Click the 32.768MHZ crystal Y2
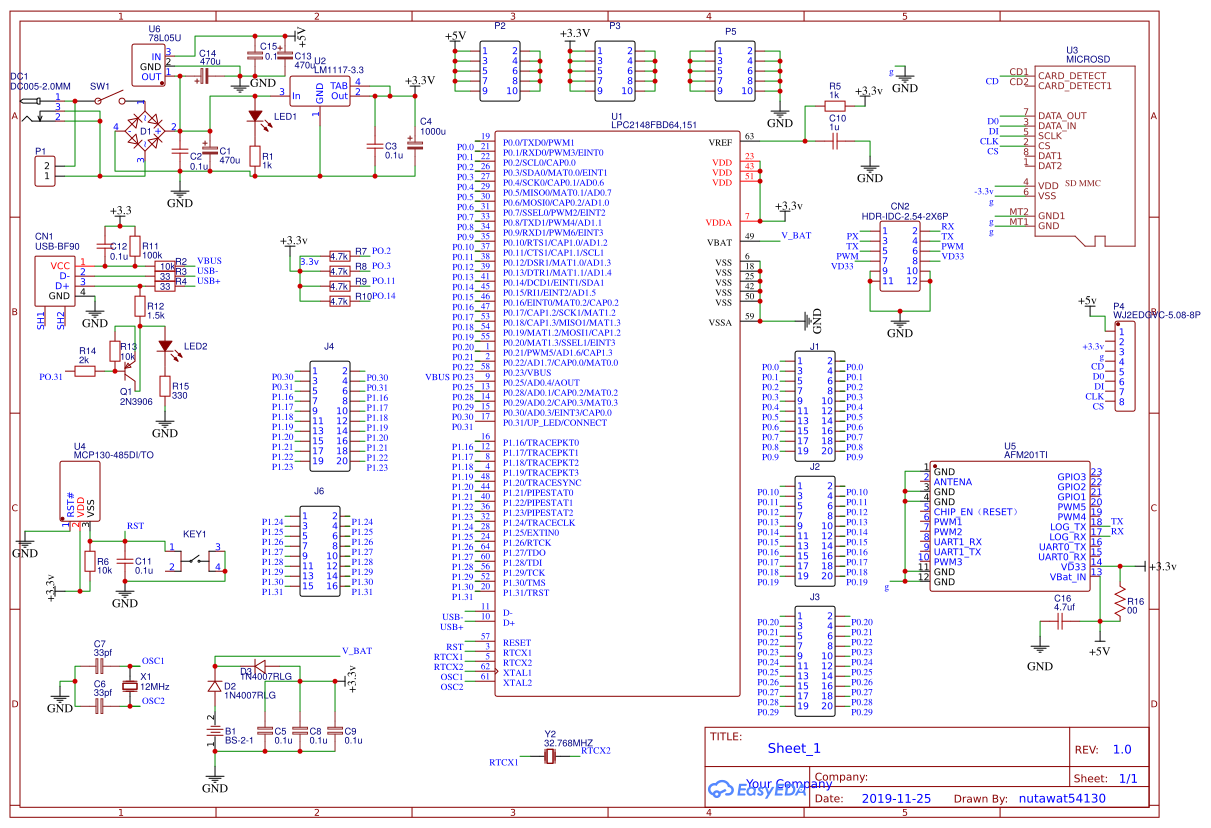 [549, 757]
